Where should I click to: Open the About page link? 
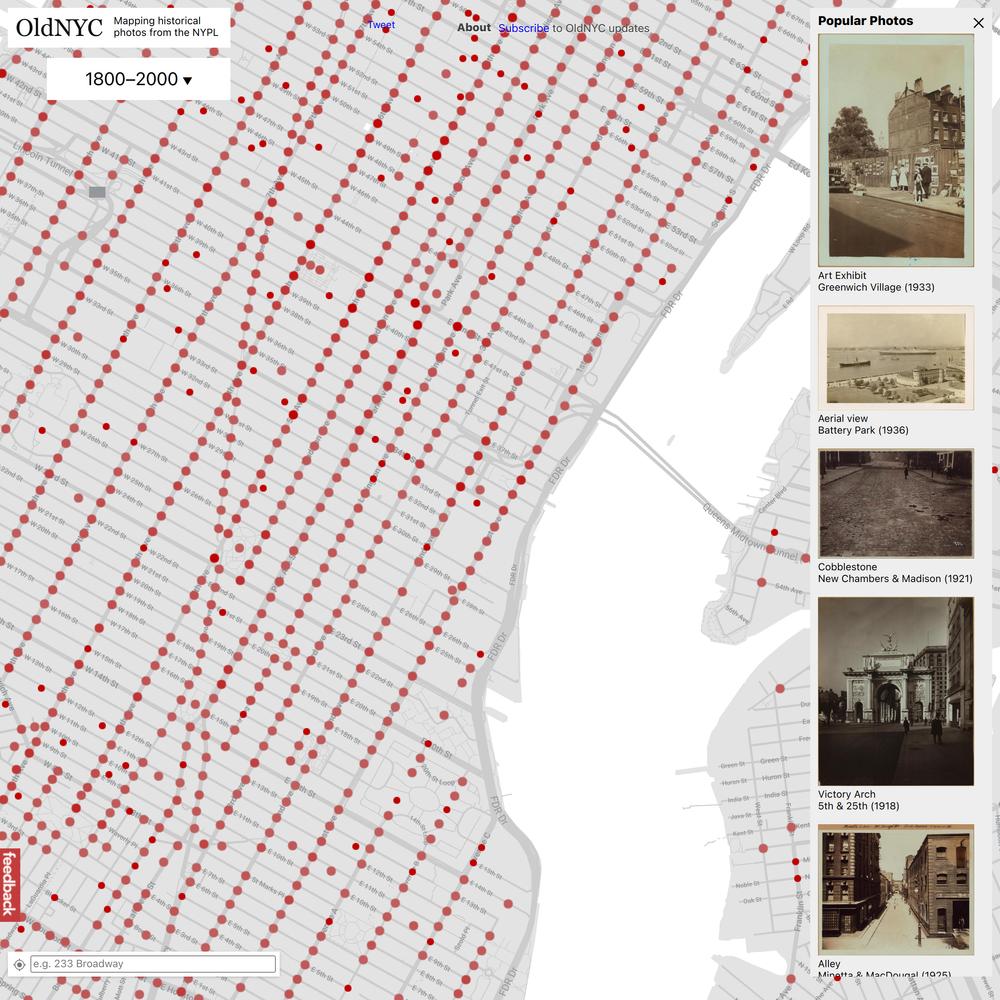click(474, 27)
